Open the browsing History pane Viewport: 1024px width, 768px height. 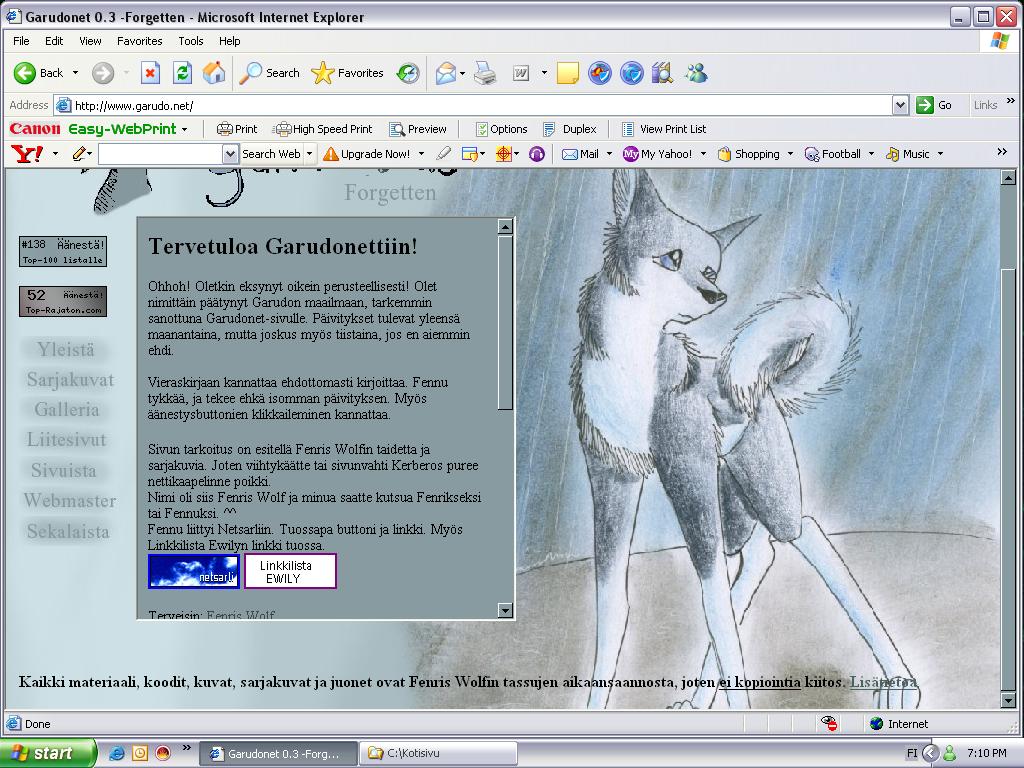click(x=408, y=73)
